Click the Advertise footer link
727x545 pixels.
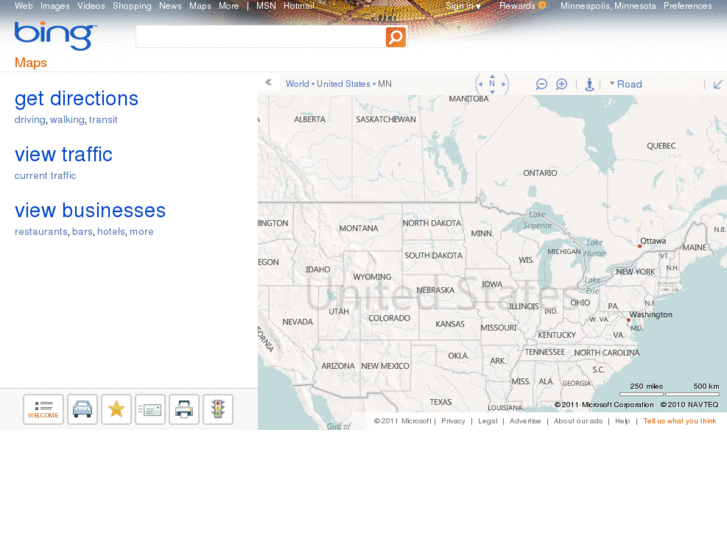click(x=525, y=421)
